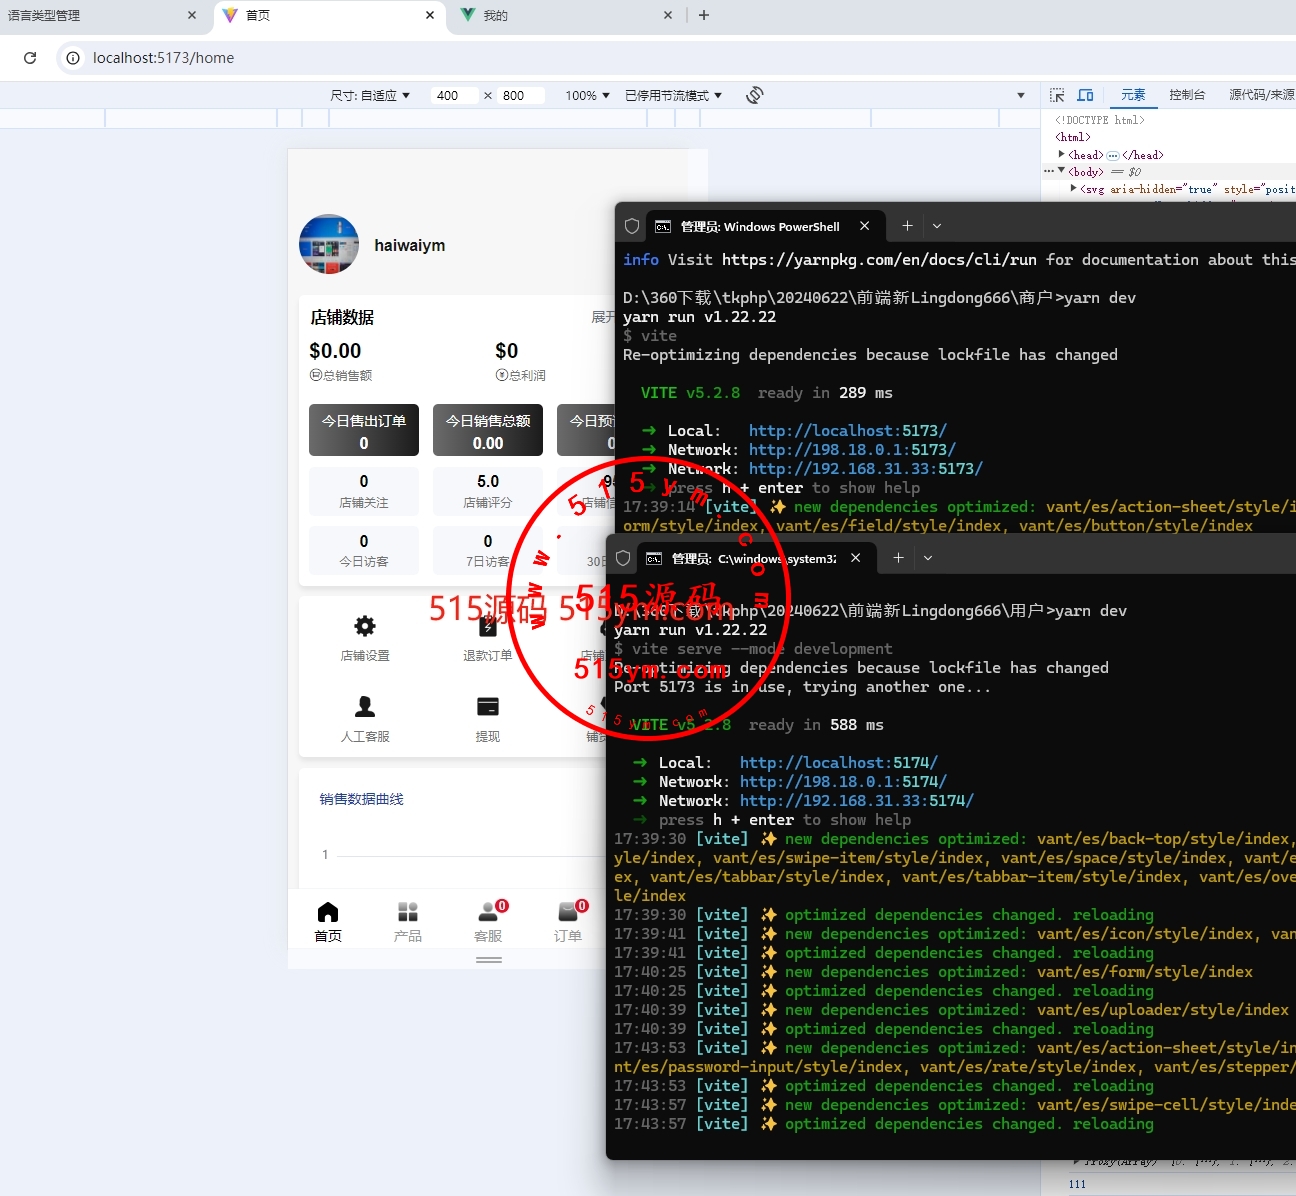Click the 今日售出订单 card

(x=364, y=430)
